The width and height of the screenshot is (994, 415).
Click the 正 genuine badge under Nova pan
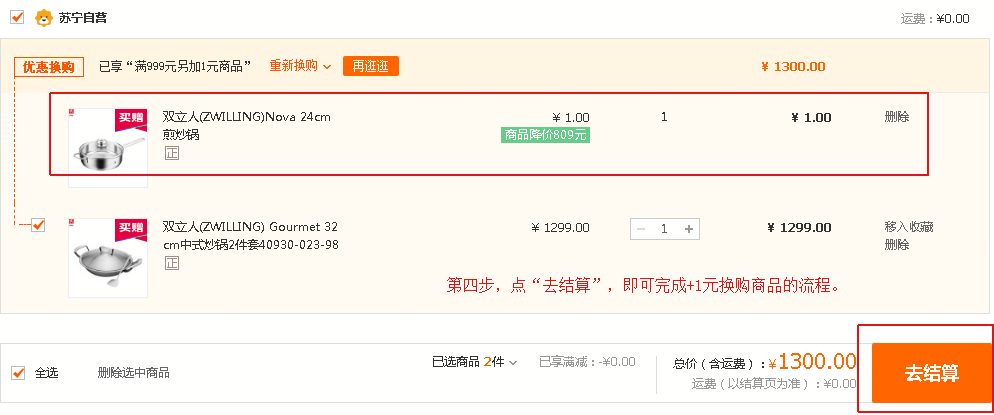click(172, 153)
